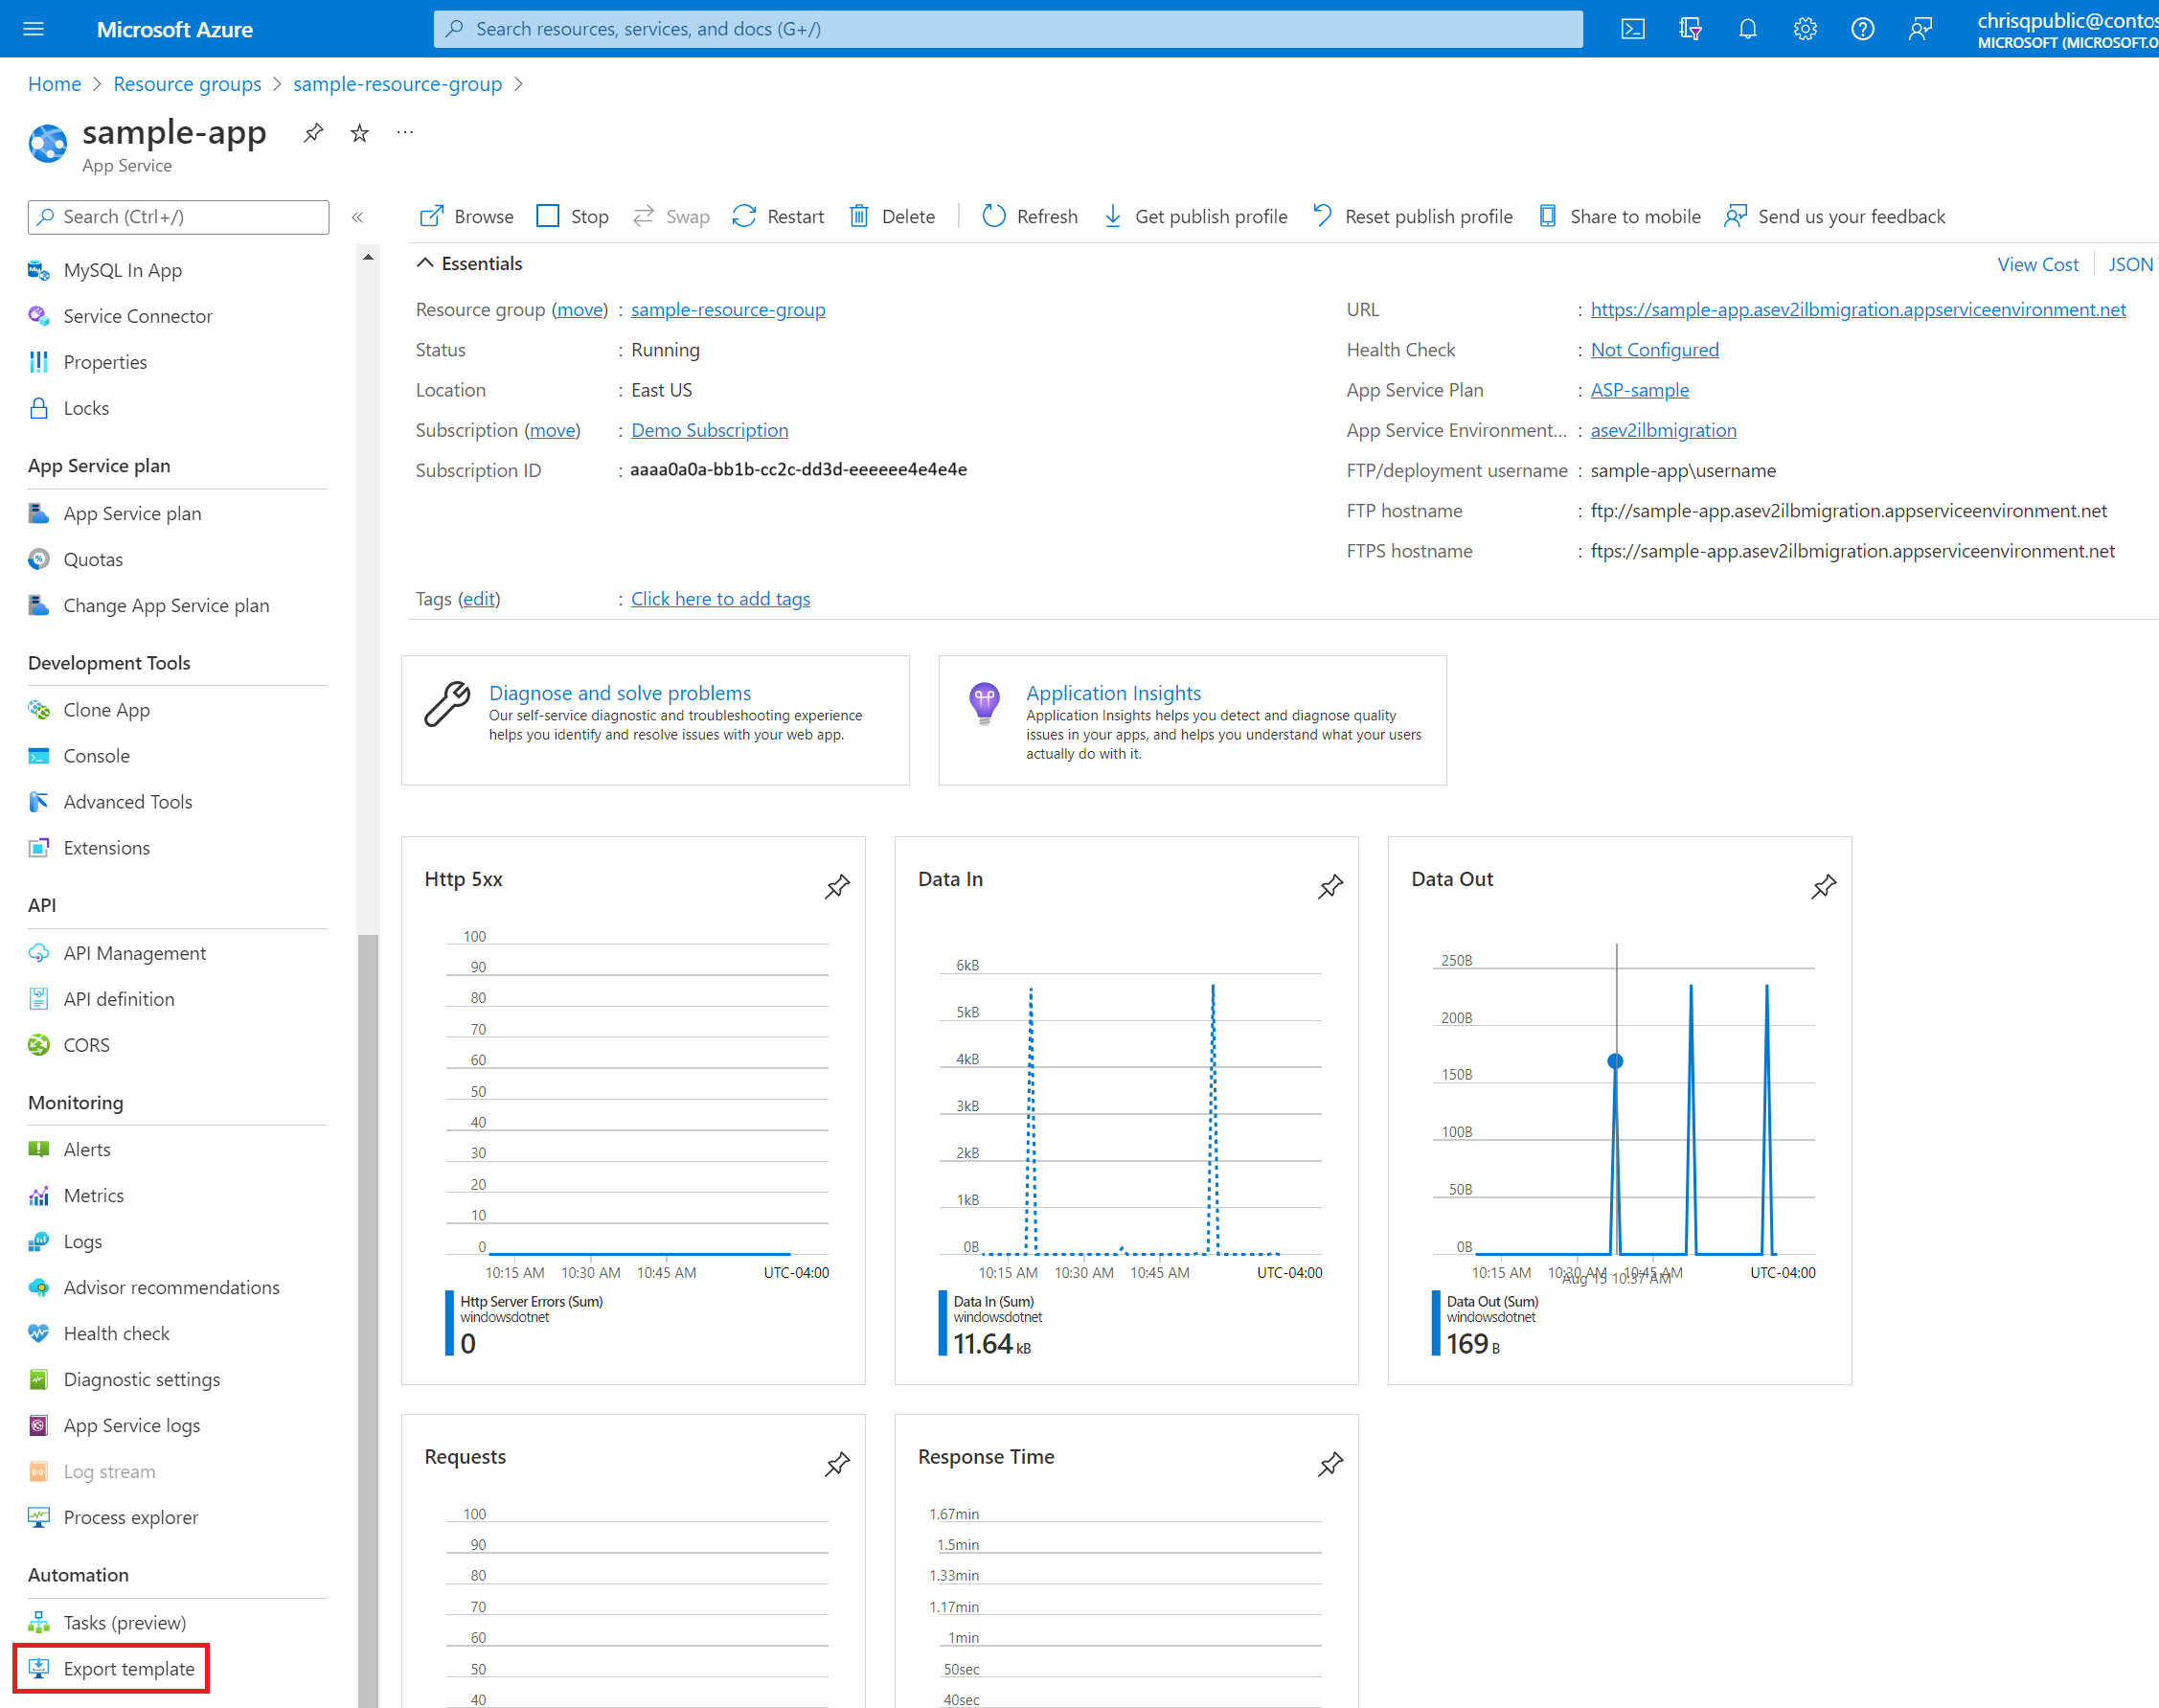The image size is (2159, 1708).
Task: Click the ASP-sample App Service Plan link
Action: [1639, 389]
